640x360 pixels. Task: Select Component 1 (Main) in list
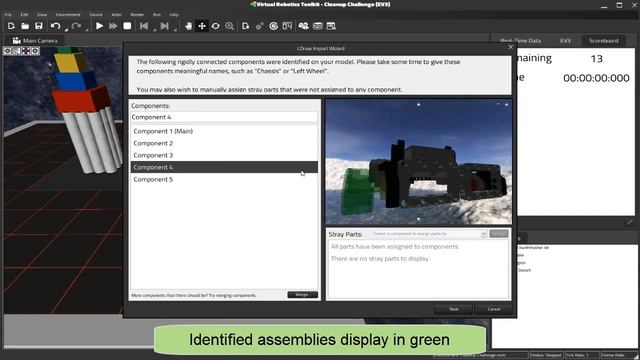point(224,131)
